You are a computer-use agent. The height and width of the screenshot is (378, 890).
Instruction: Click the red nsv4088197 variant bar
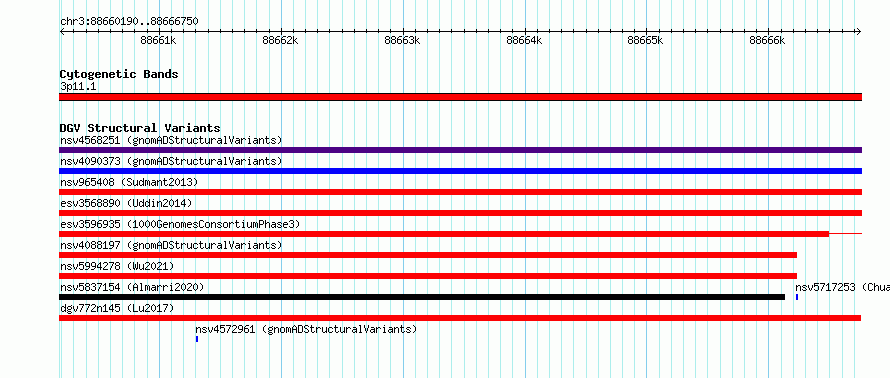tap(428, 255)
